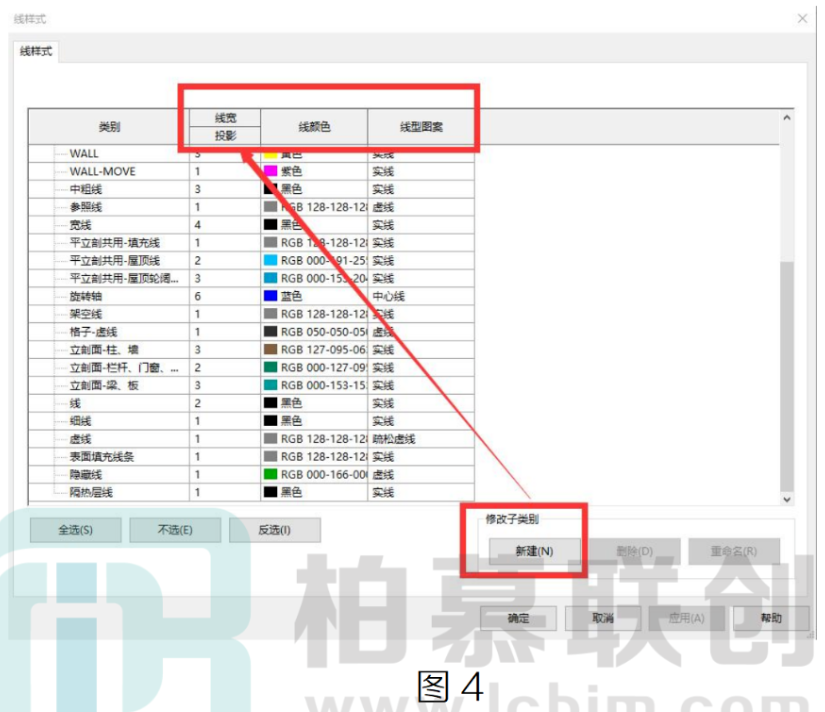Click the 线颜色 column header
The height and width of the screenshot is (712, 825).
click(x=314, y=127)
